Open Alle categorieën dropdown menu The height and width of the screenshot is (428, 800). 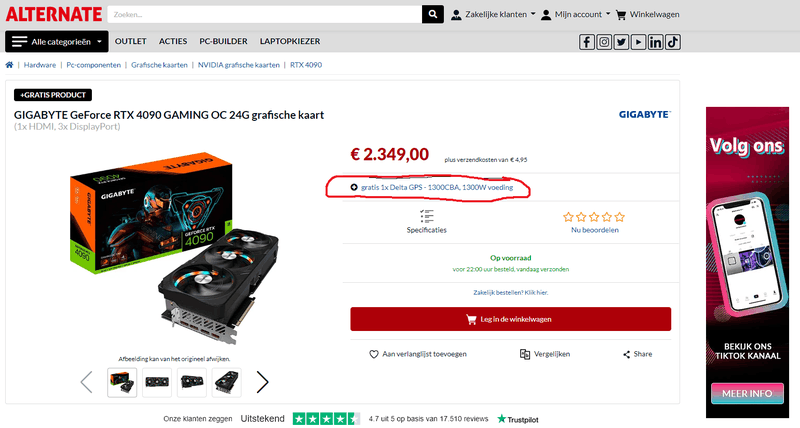click(x=57, y=42)
